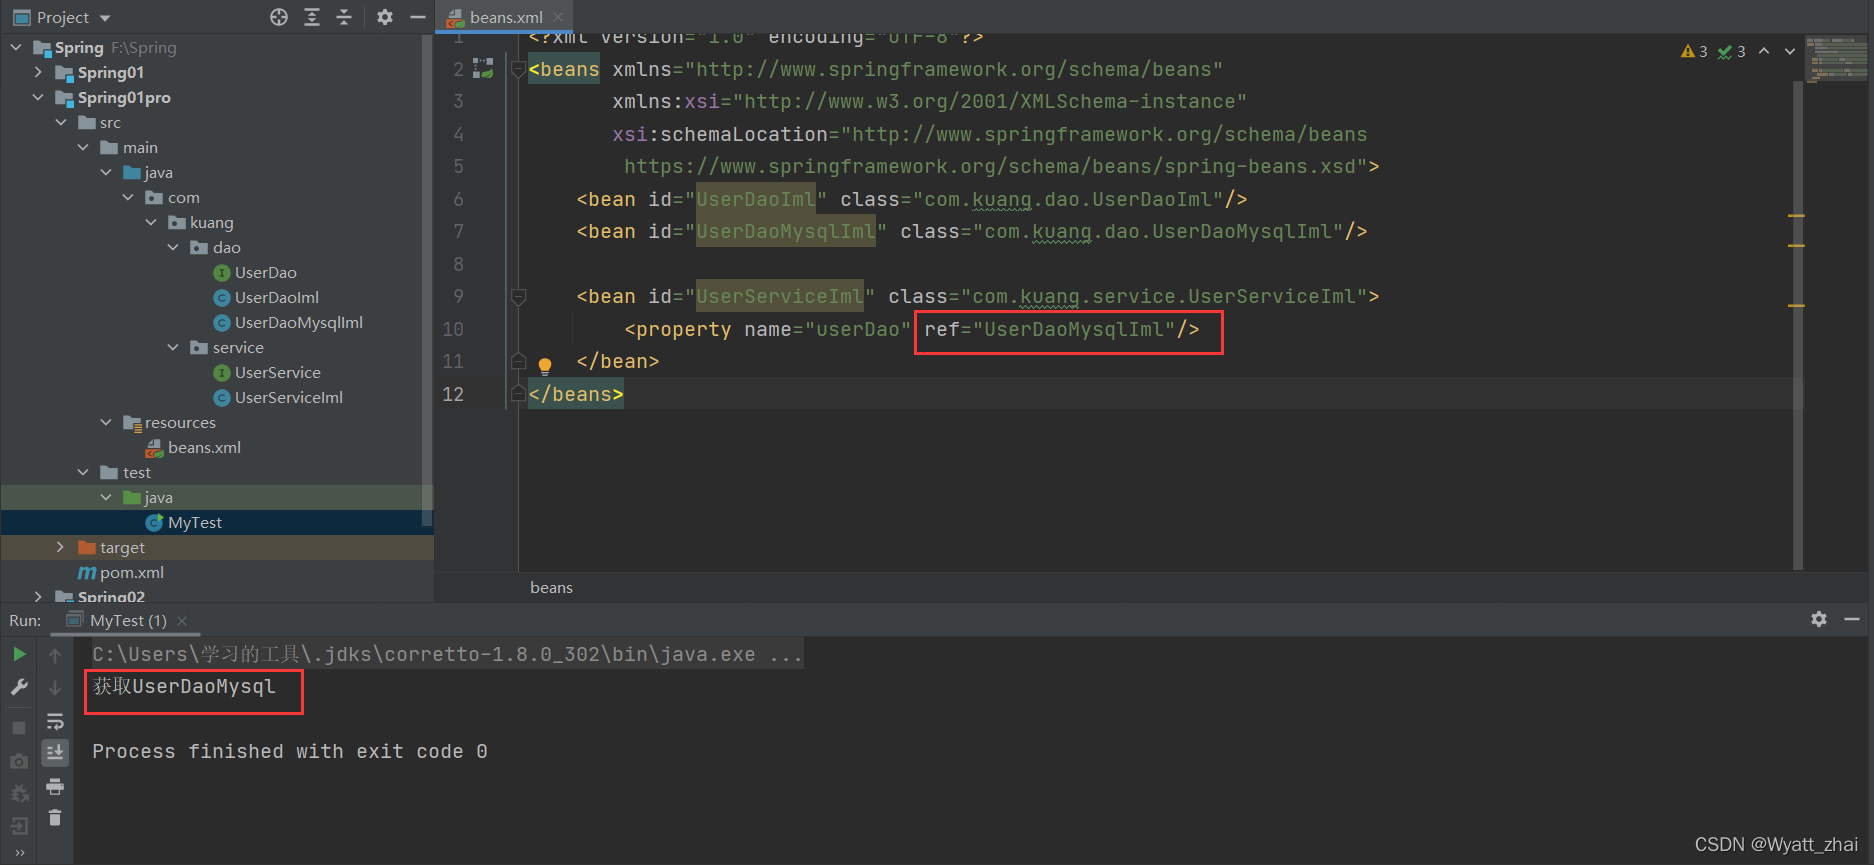
Task: Rerun MyTest with the green play icon
Action: click(19, 654)
